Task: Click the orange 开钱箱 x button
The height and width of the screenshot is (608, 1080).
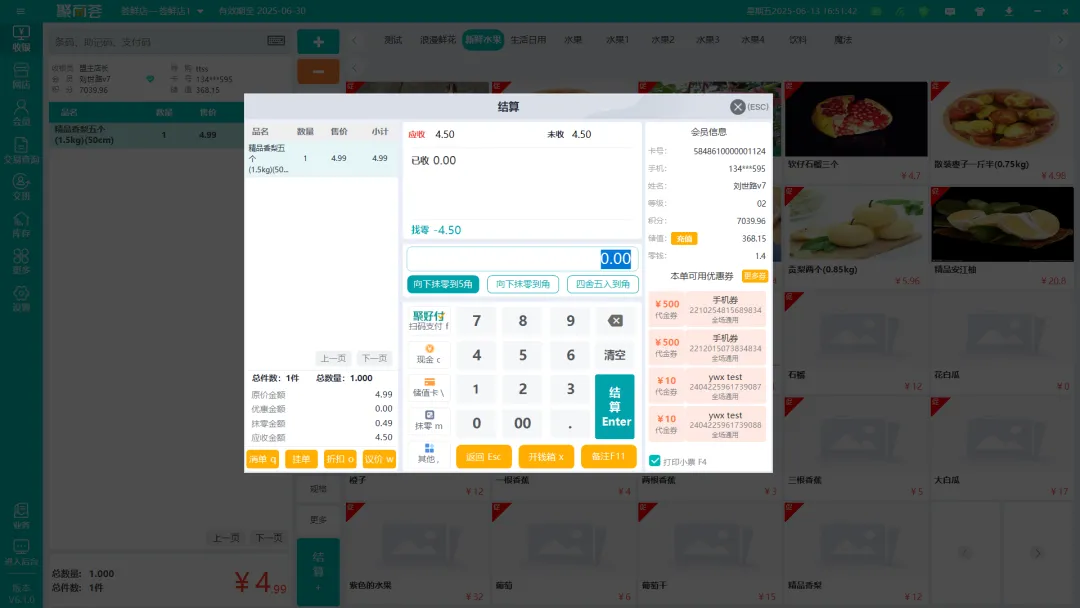Action: pyautogui.click(x=546, y=457)
